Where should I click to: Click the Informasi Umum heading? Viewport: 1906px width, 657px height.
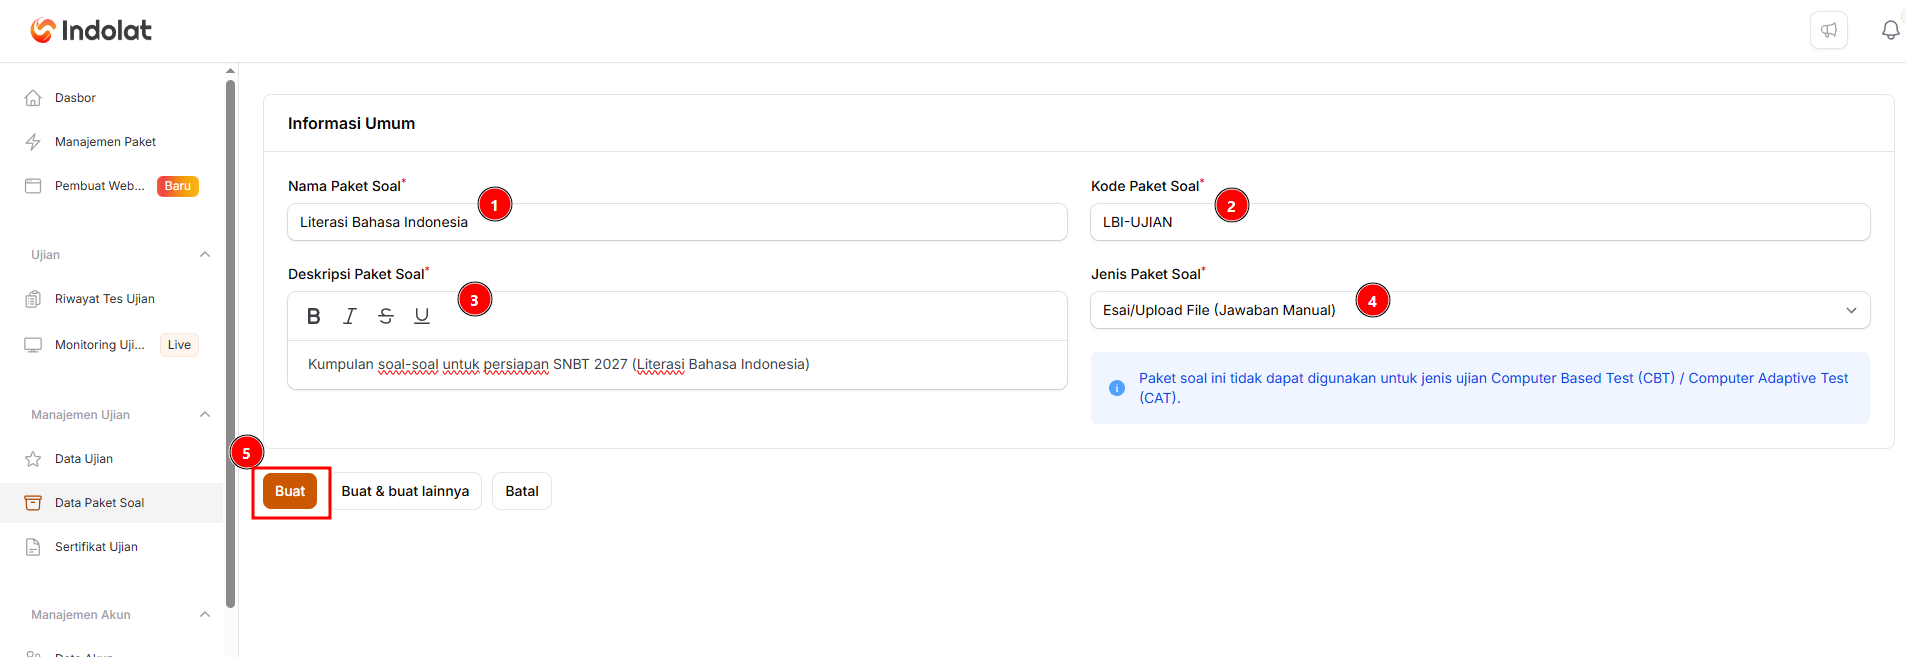(351, 123)
